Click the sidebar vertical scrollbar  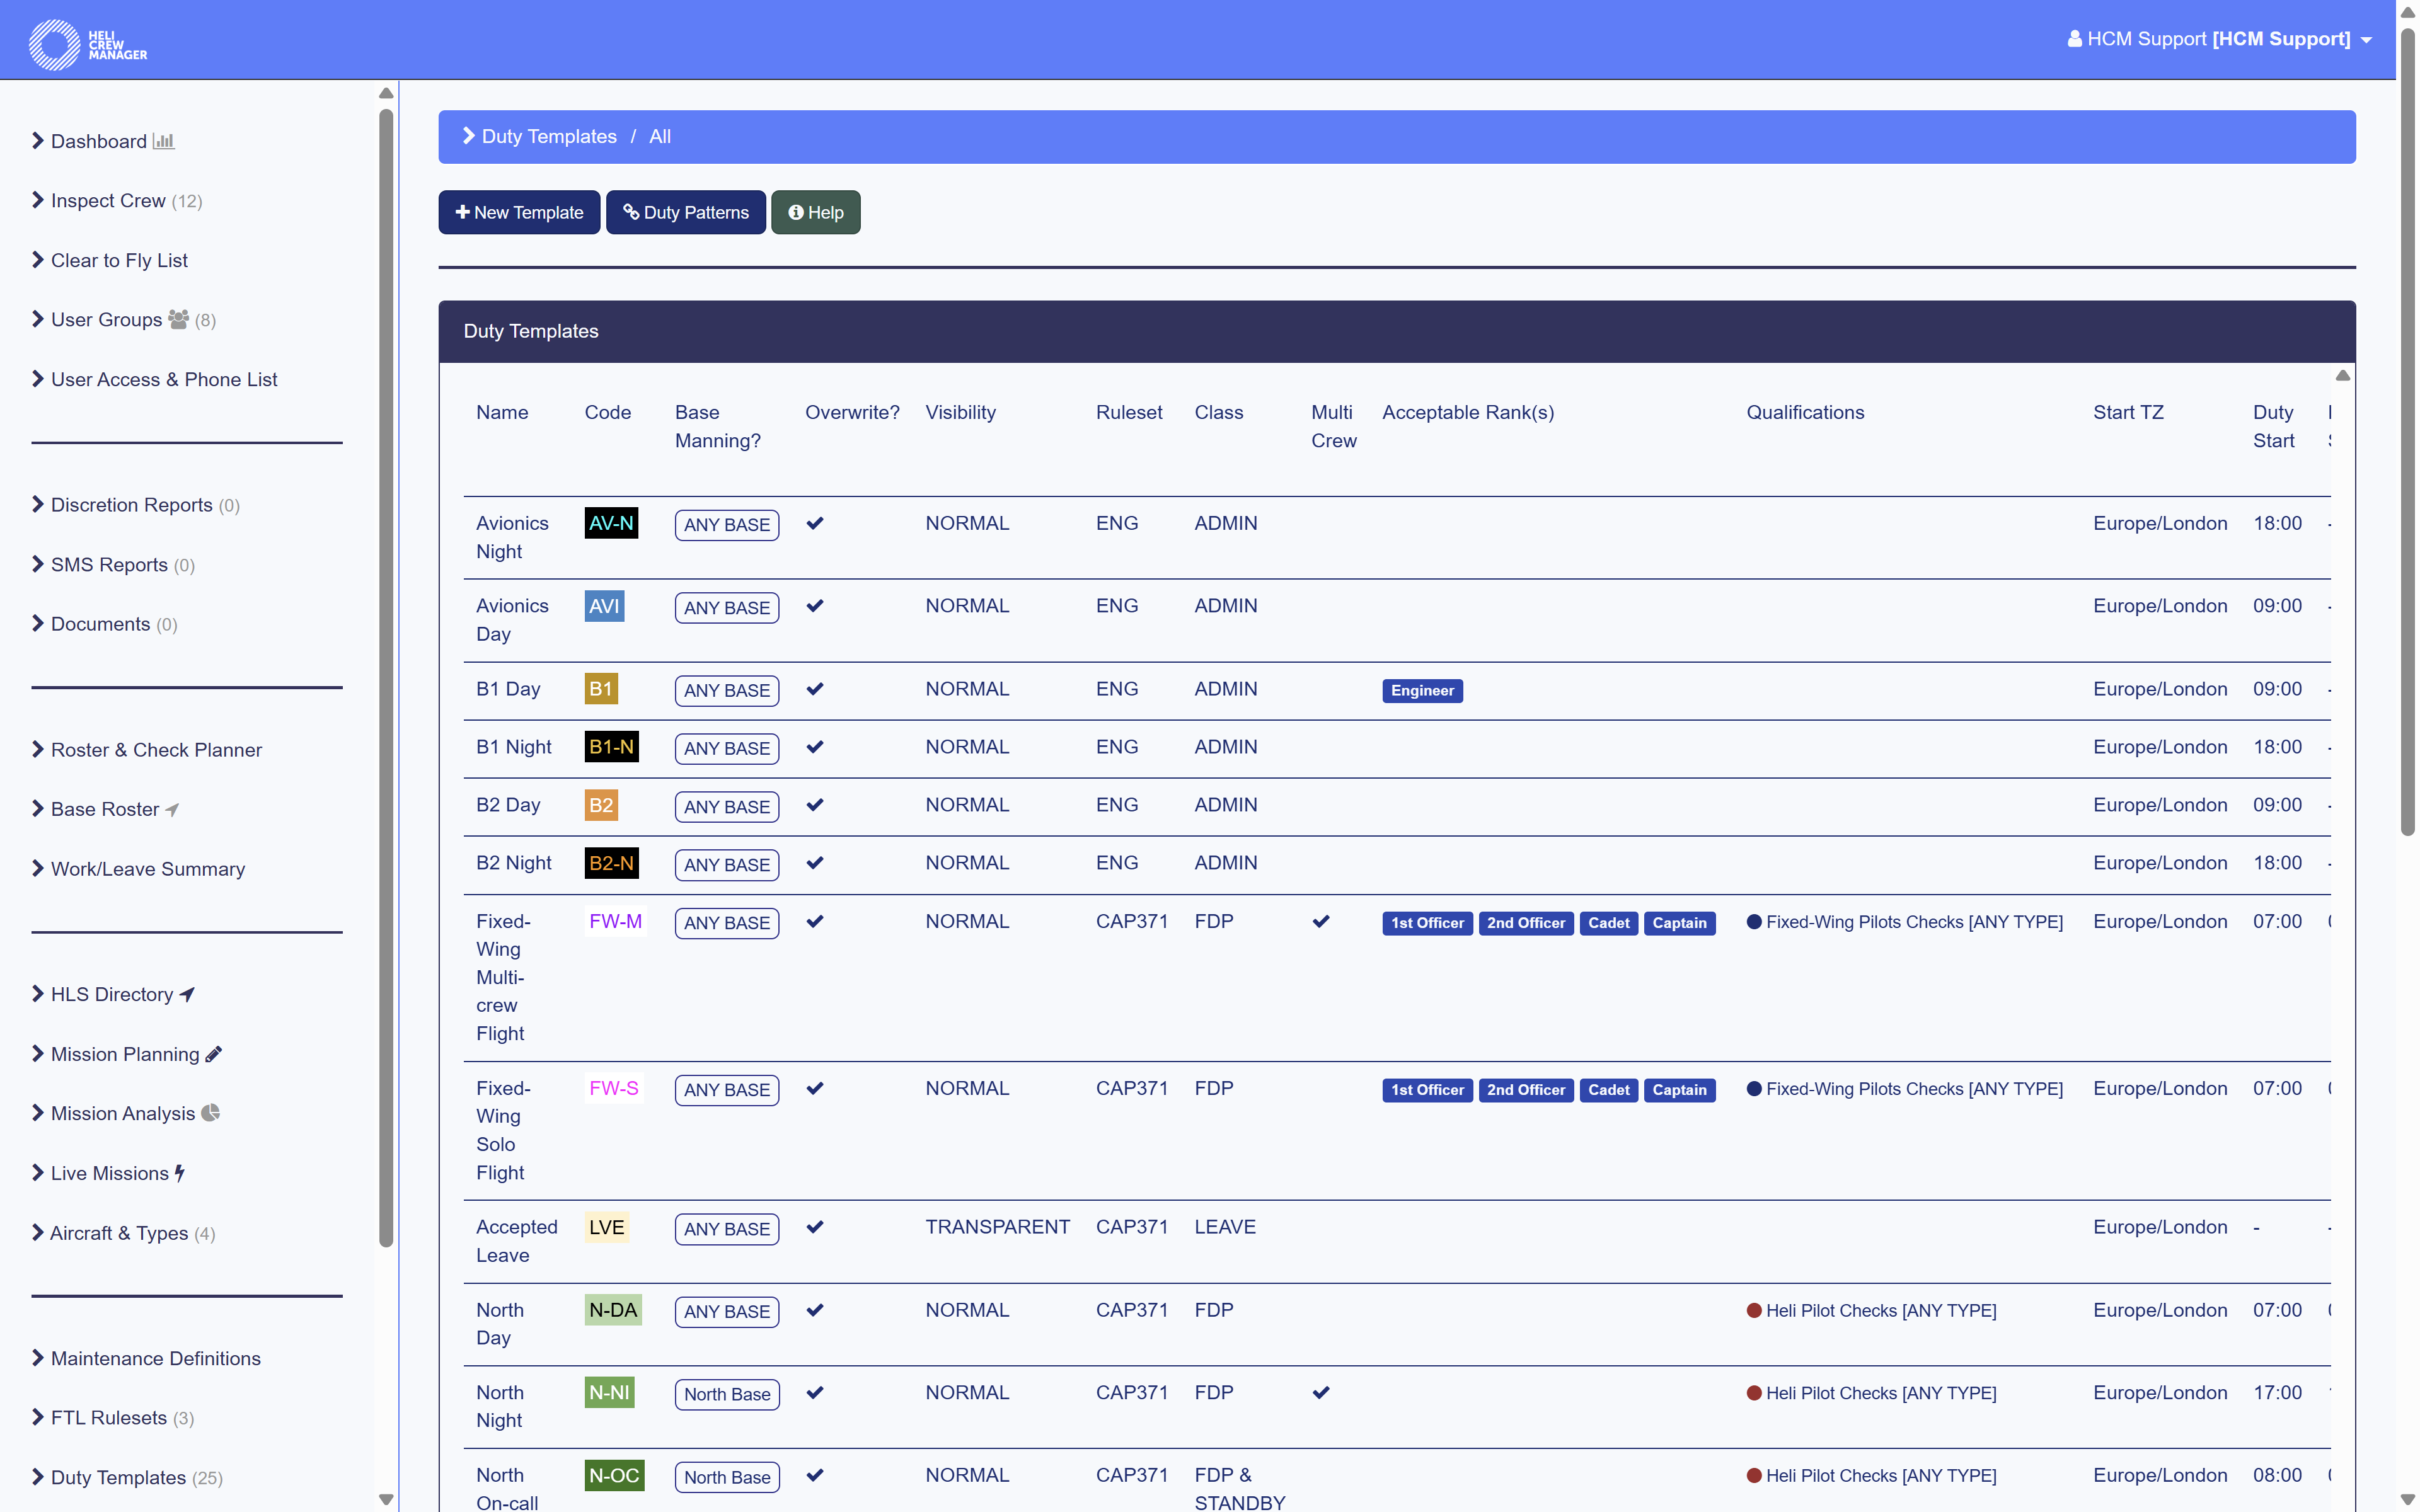tap(386, 679)
